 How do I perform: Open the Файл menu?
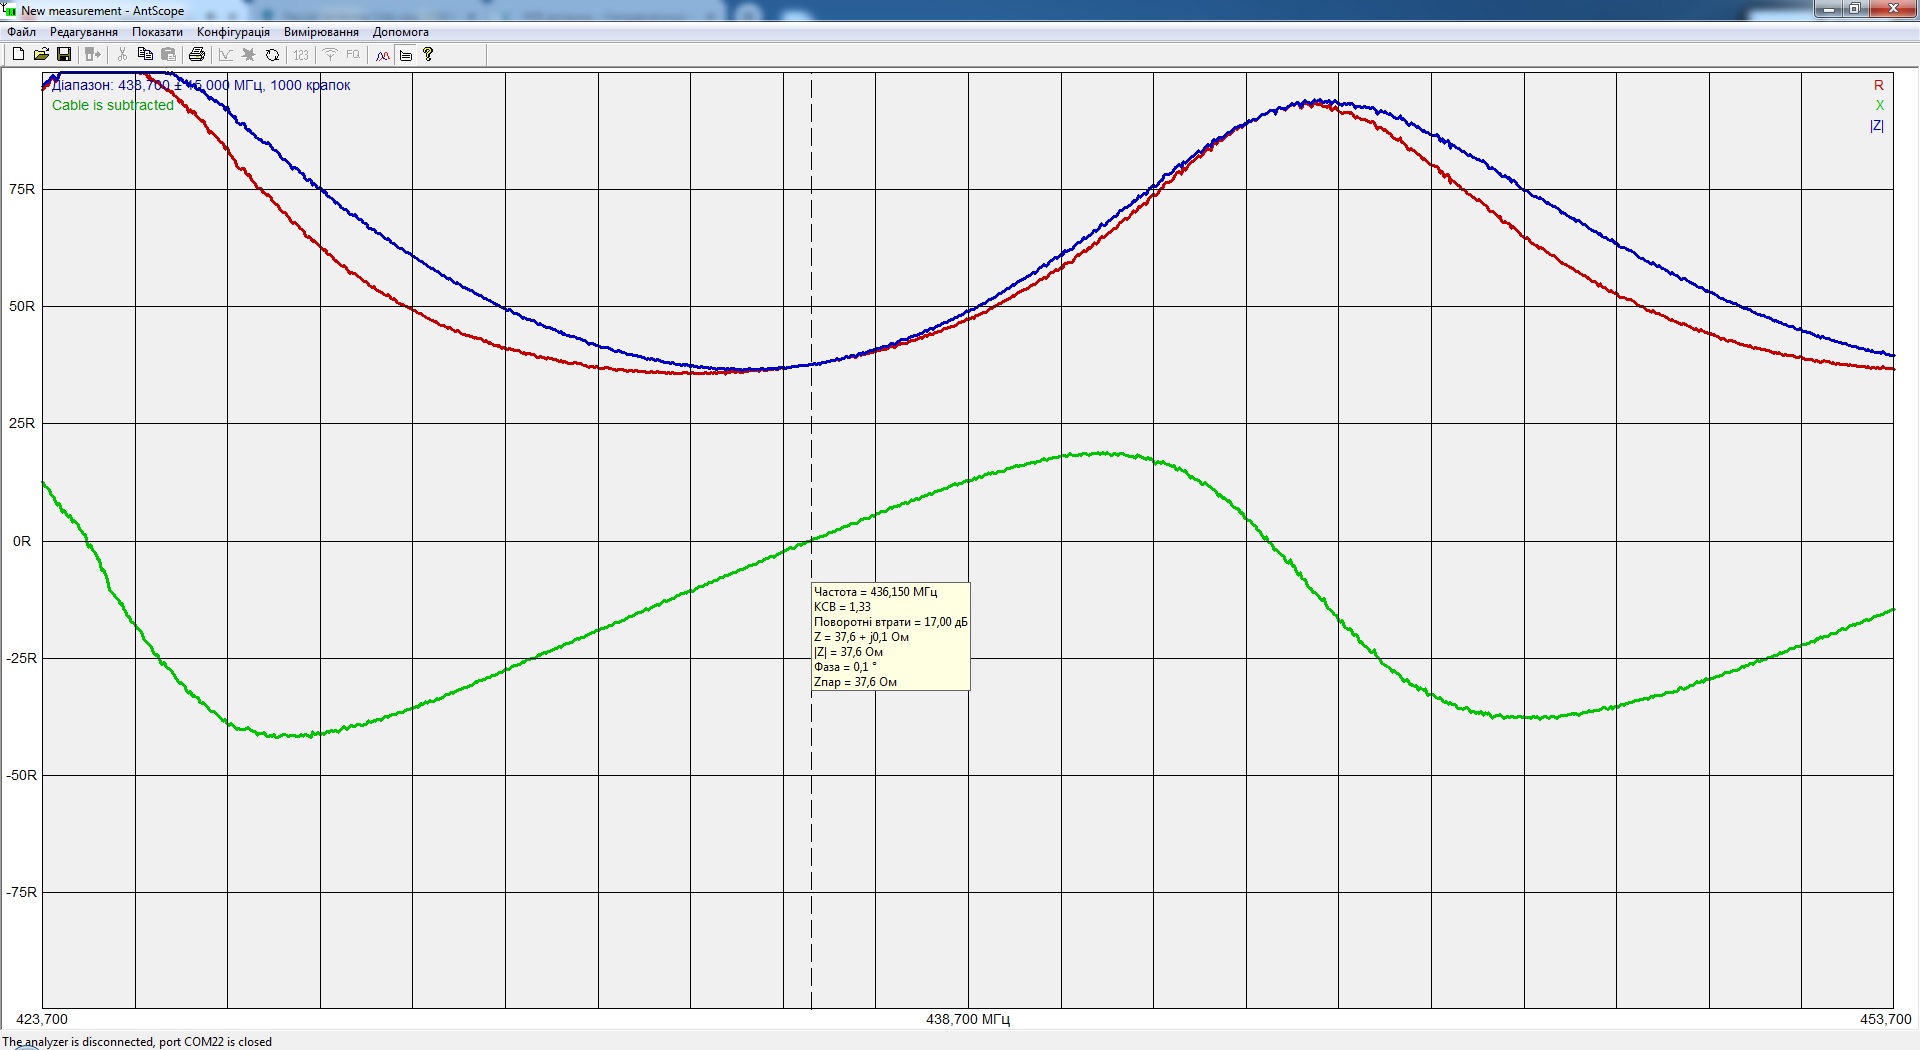pos(21,32)
